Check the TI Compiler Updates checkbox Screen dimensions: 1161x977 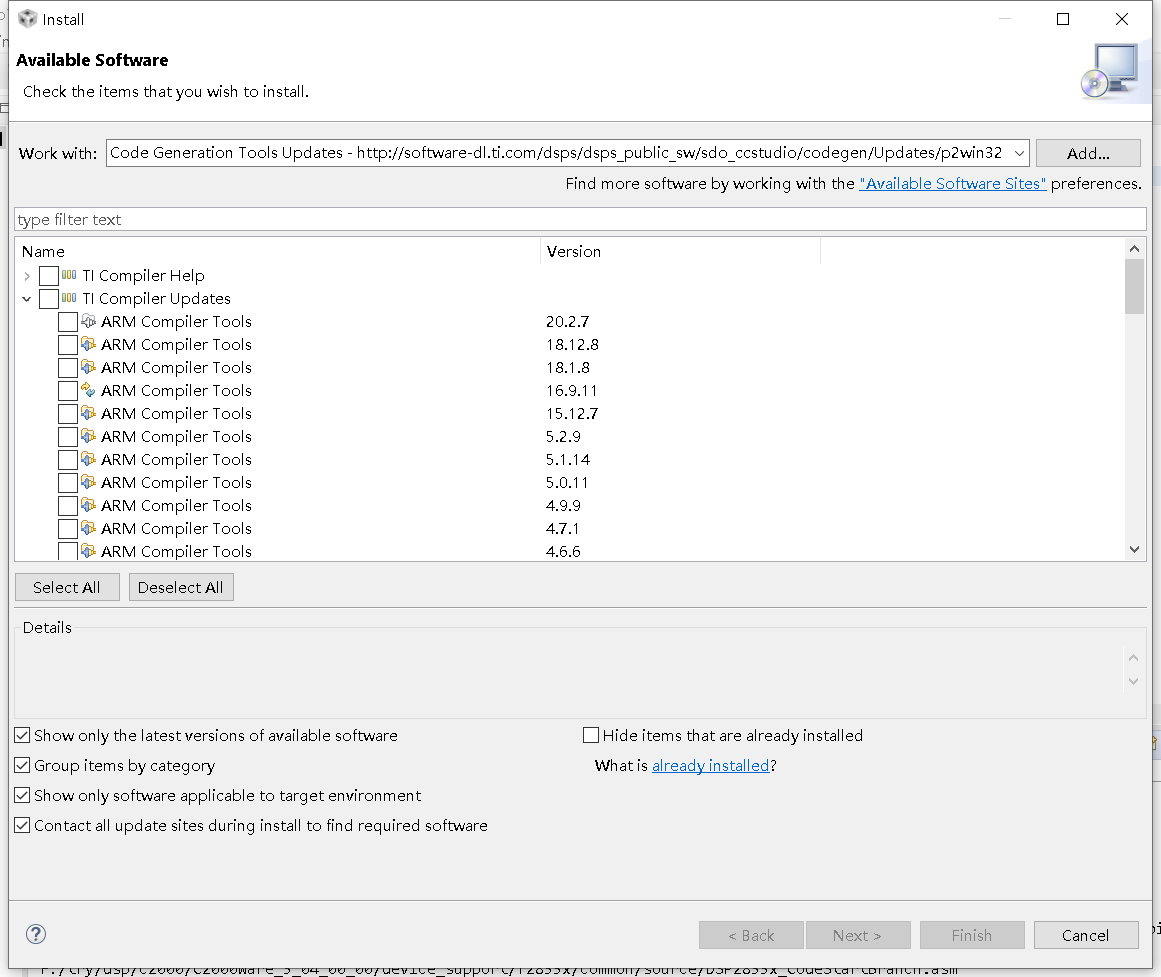(49, 299)
